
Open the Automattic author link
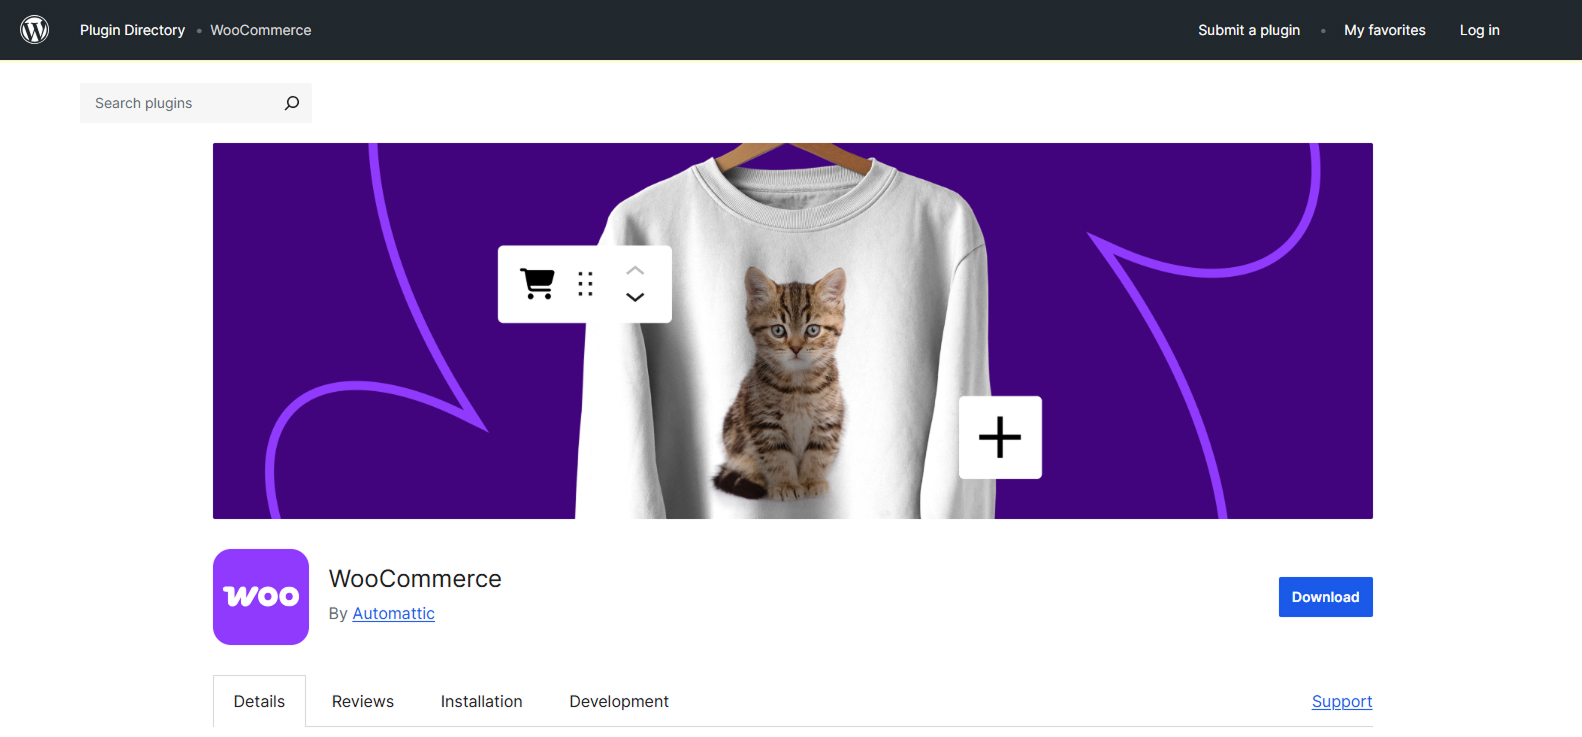[393, 613]
